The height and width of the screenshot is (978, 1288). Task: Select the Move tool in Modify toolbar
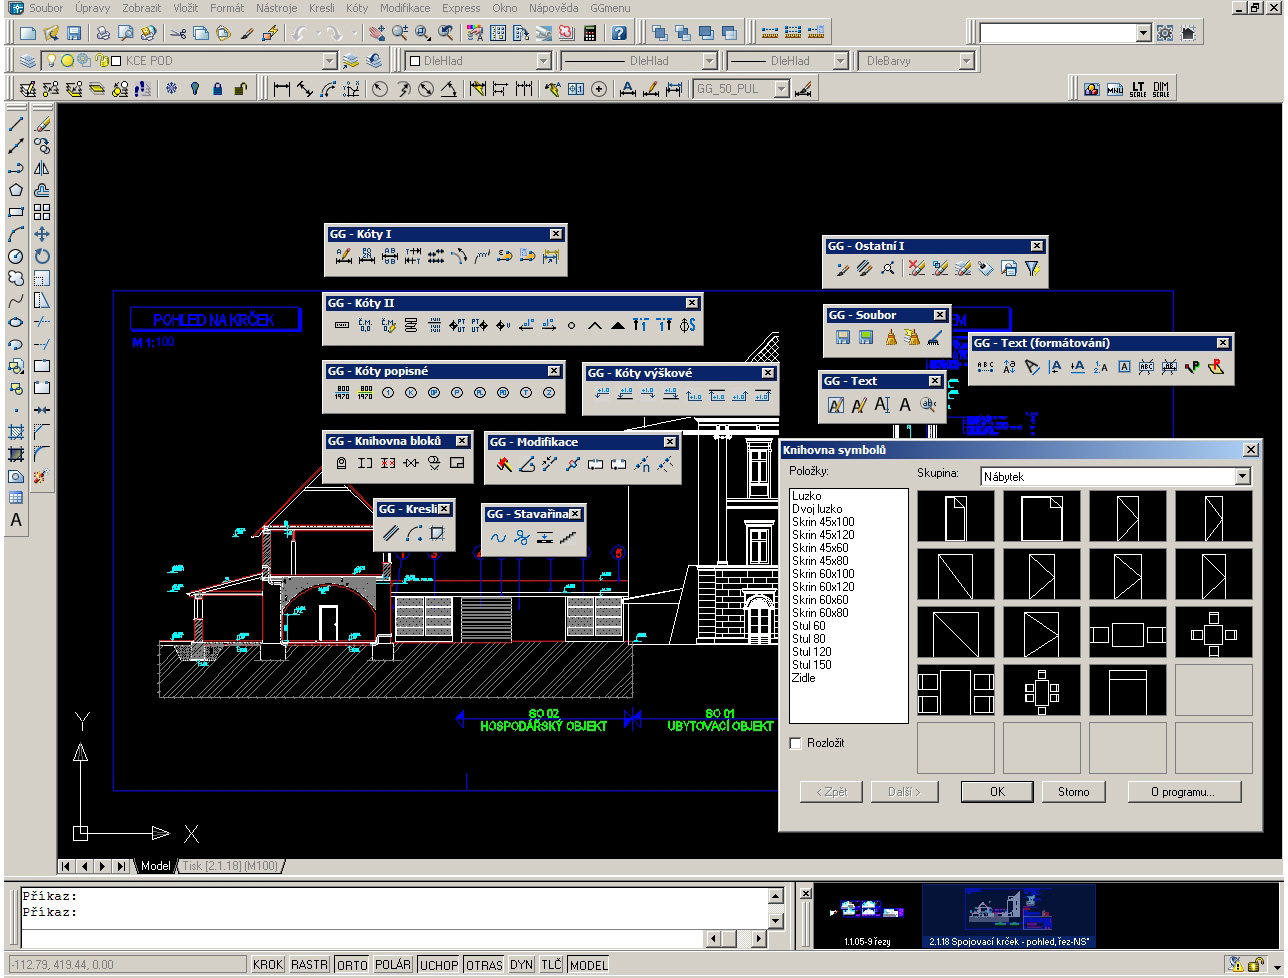(x=42, y=234)
